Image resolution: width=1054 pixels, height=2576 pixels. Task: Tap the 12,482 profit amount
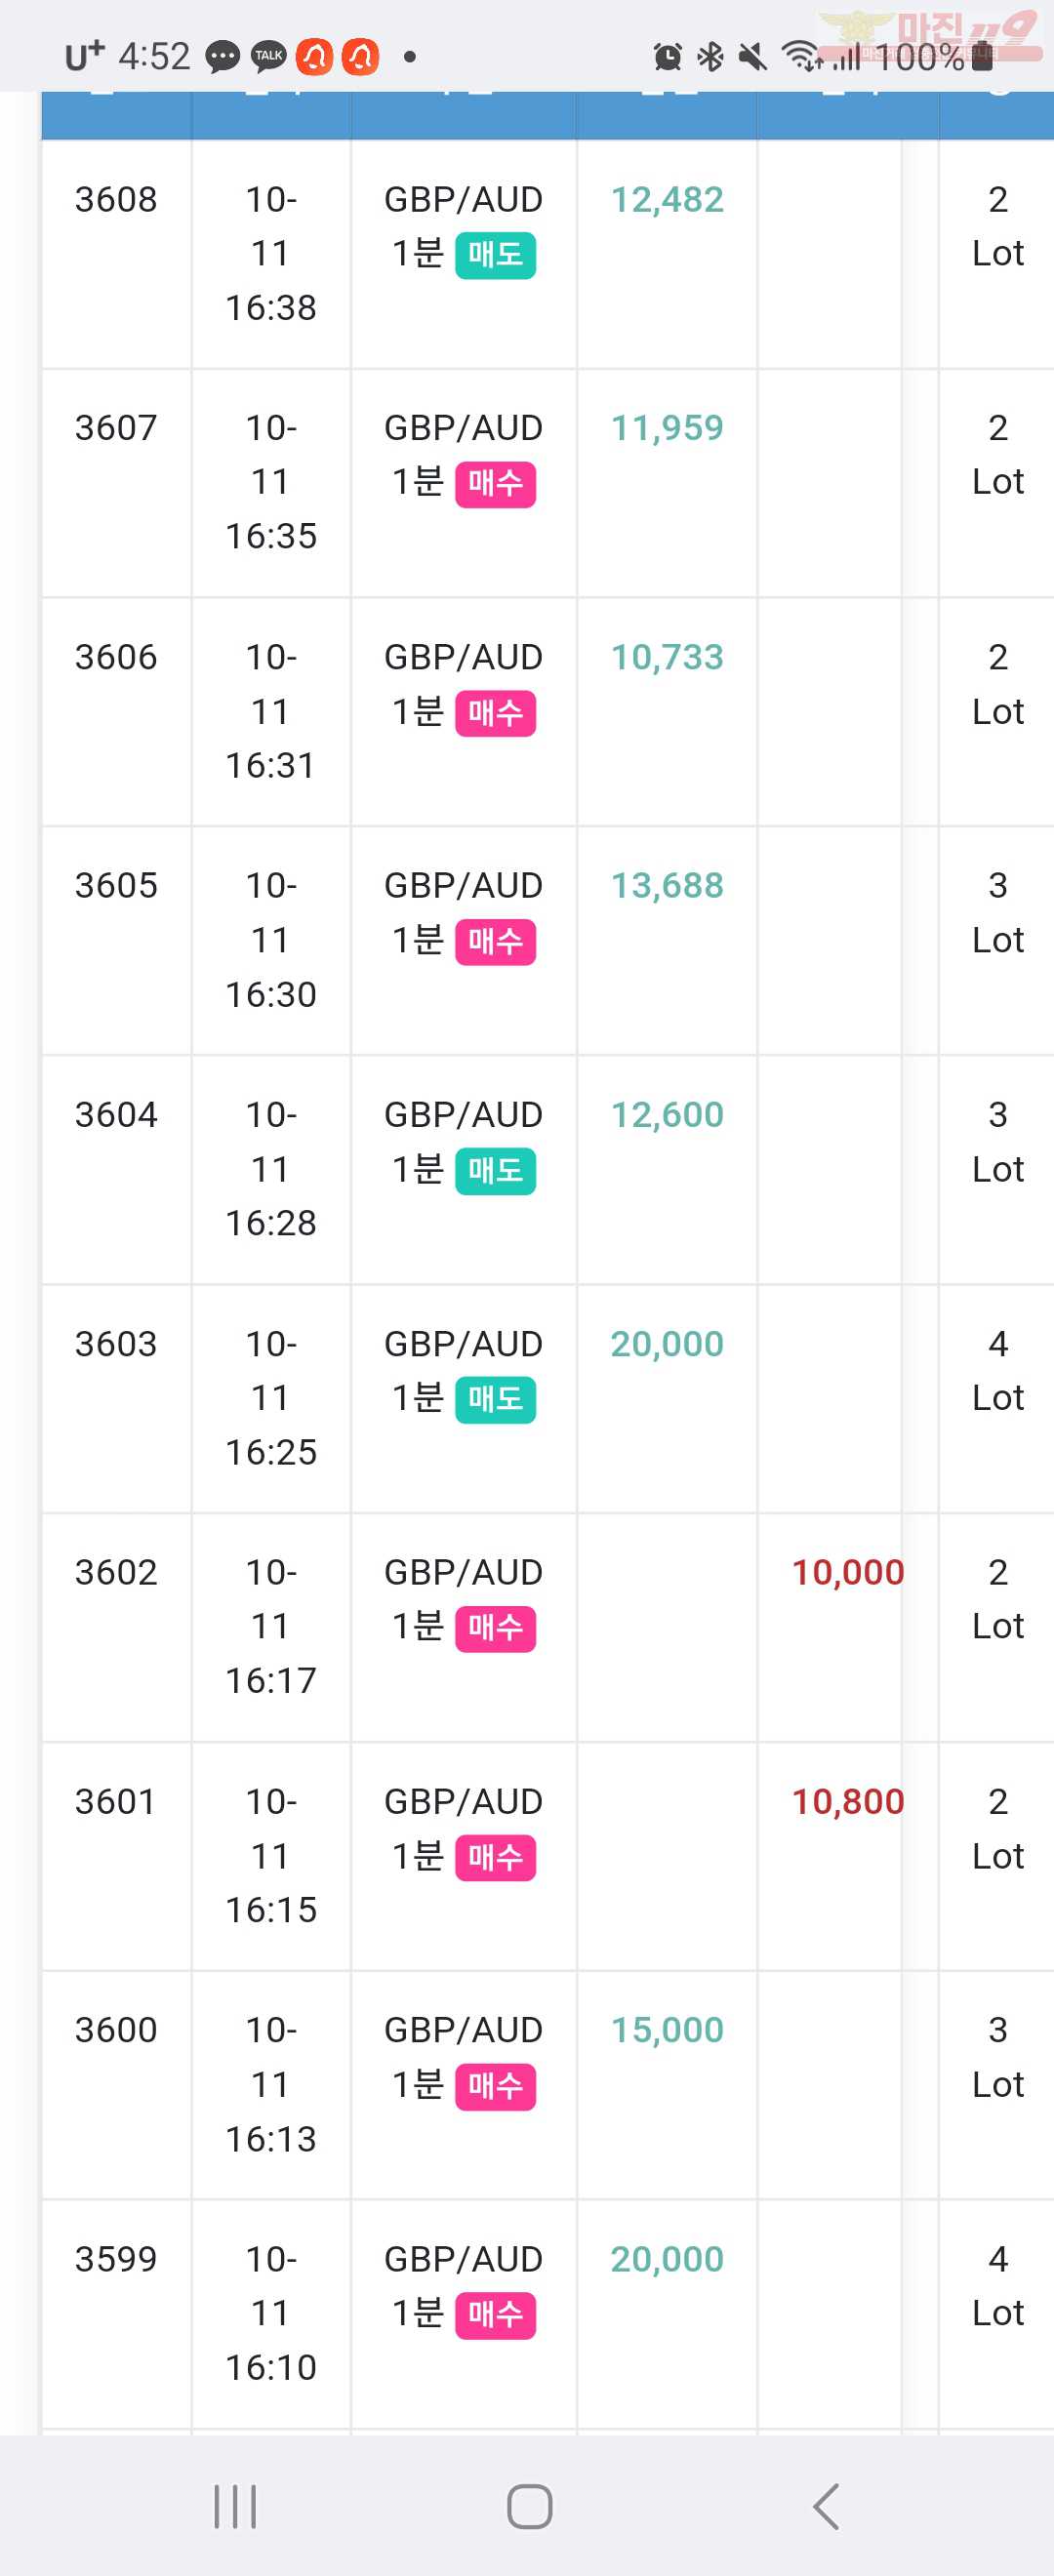click(667, 200)
